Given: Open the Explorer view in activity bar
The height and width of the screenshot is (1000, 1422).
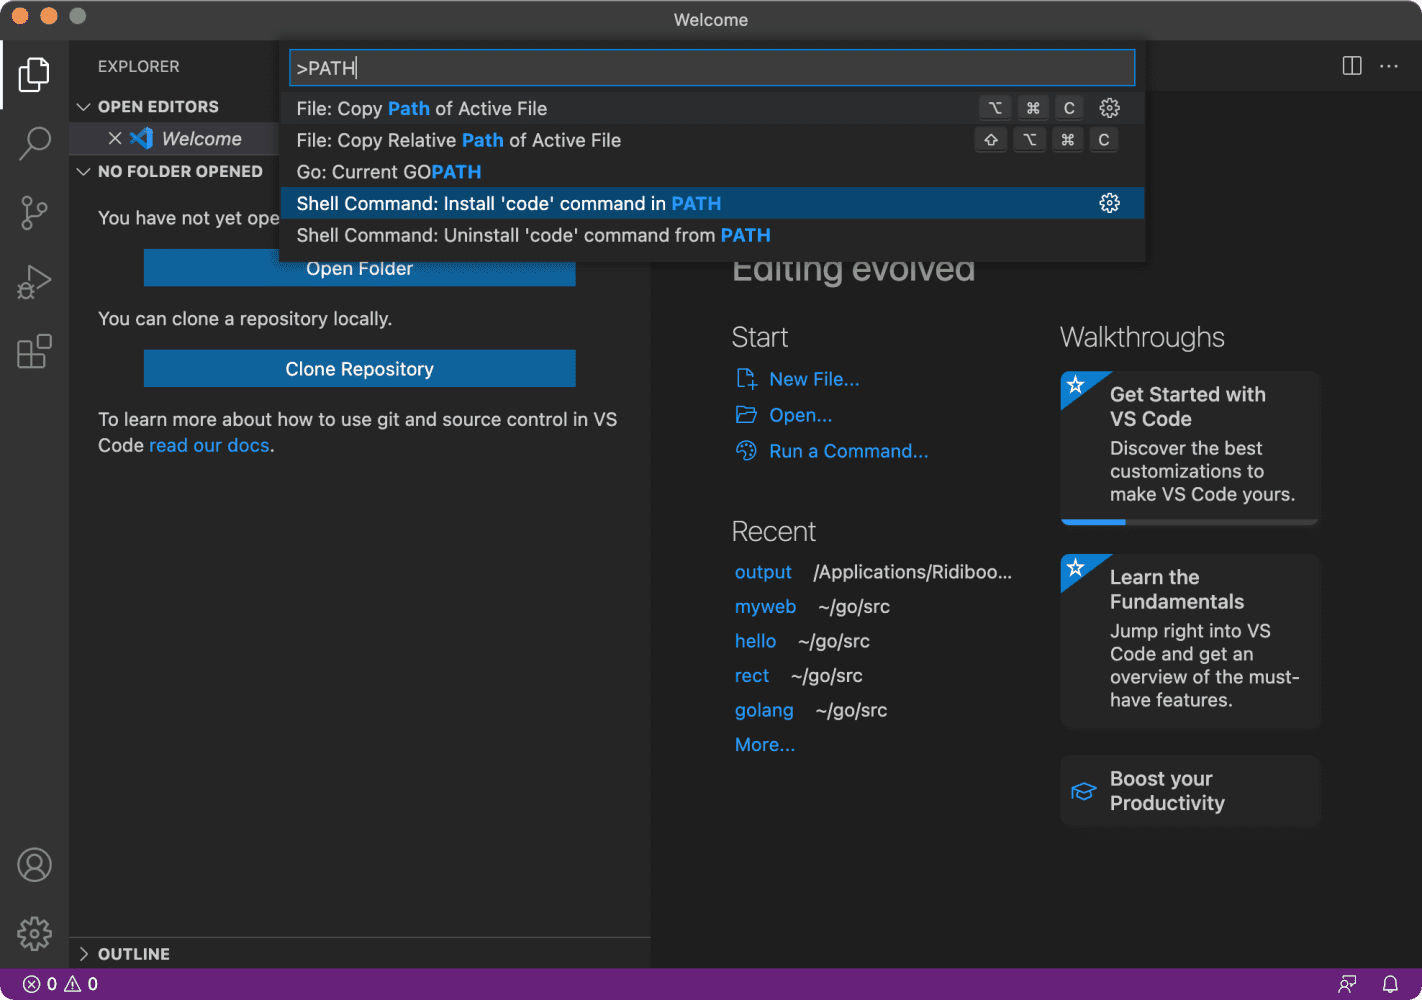Looking at the screenshot, I should (34, 75).
